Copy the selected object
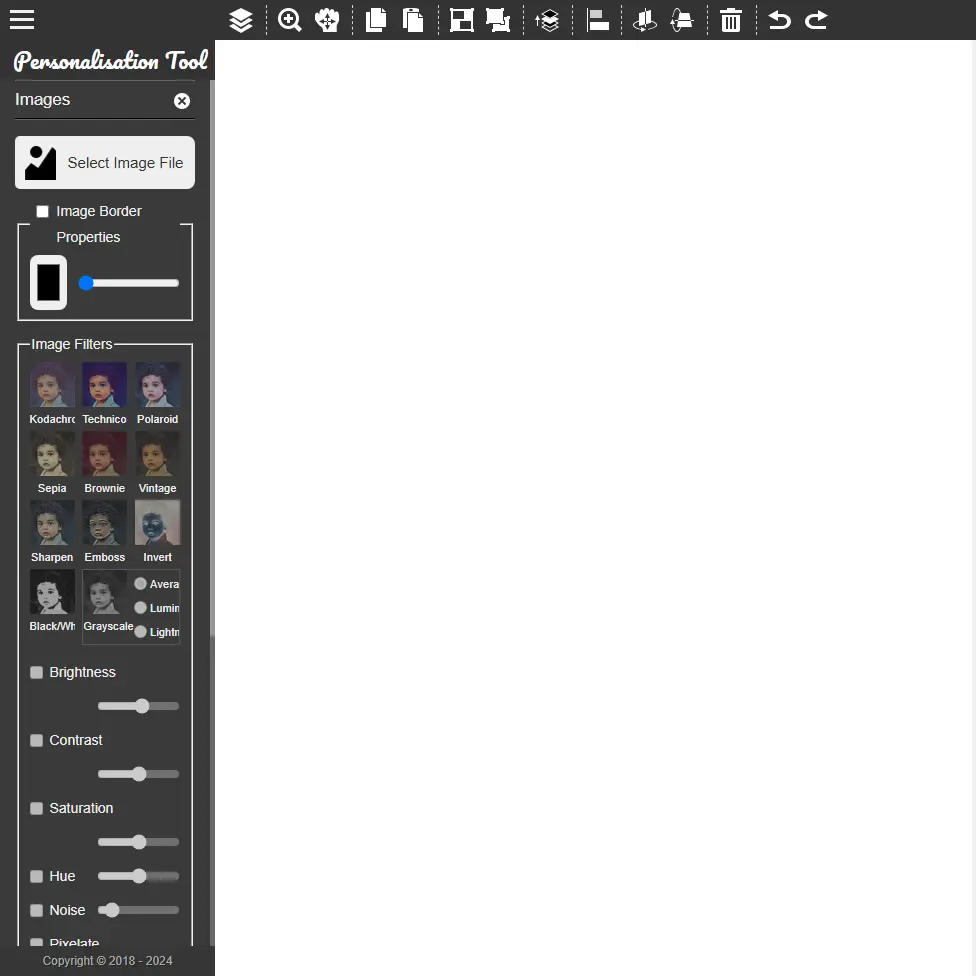 pos(375,20)
